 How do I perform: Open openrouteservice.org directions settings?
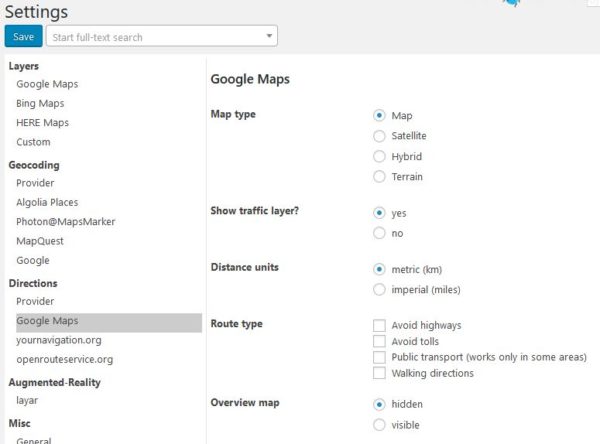pos(65,359)
